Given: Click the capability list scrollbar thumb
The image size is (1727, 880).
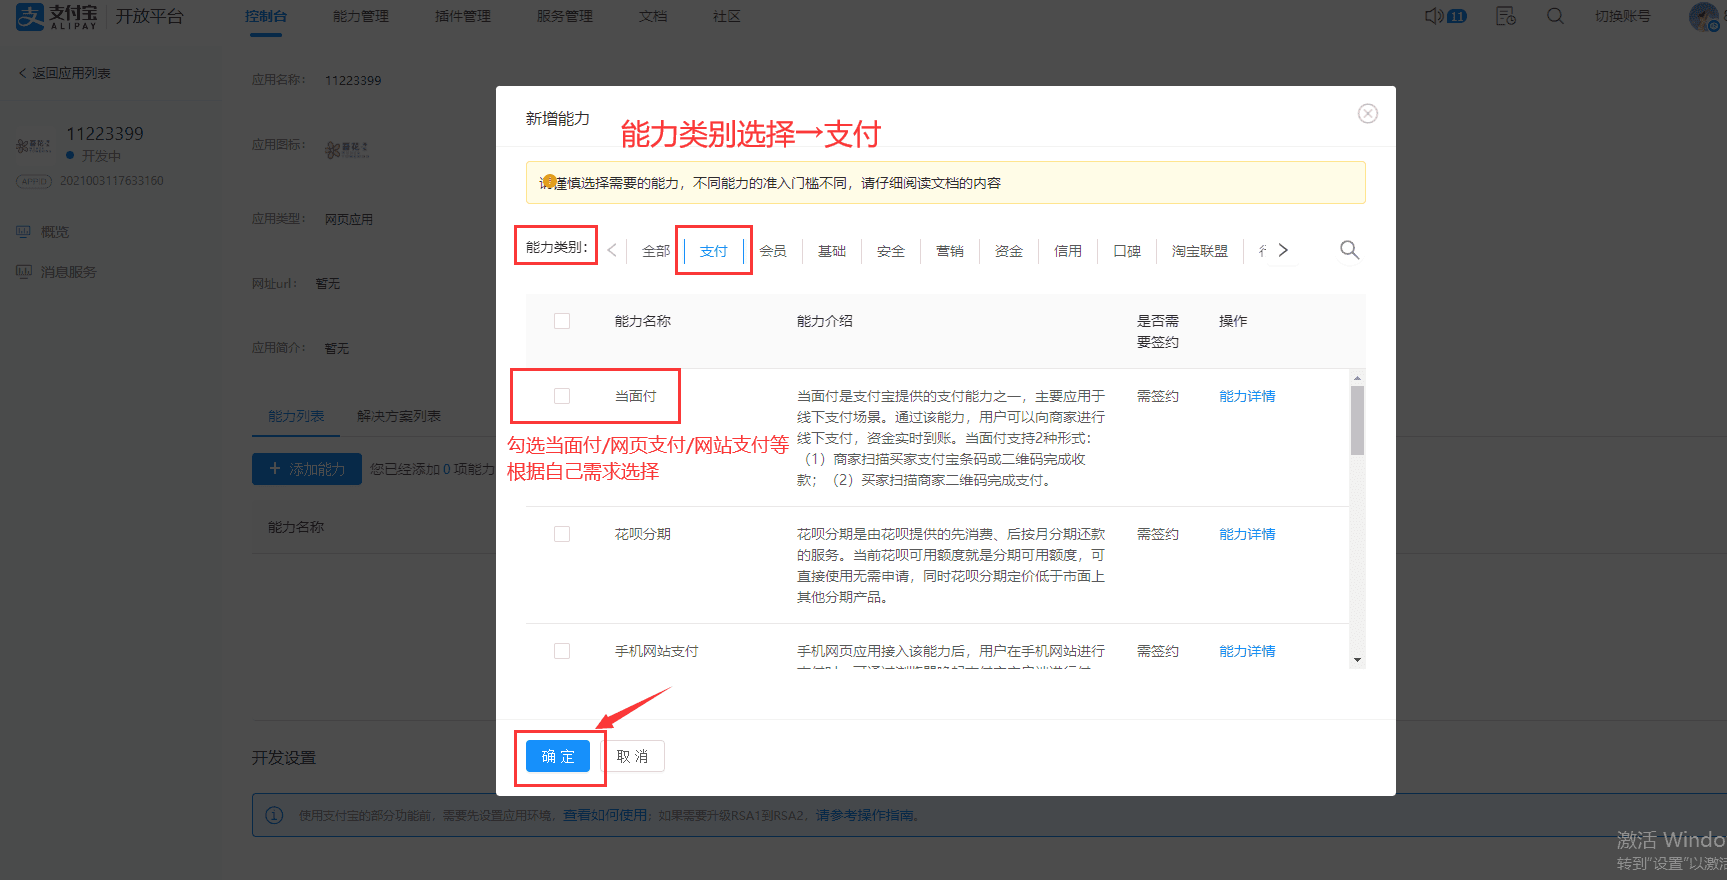Looking at the screenshot, I should 1357,420.
